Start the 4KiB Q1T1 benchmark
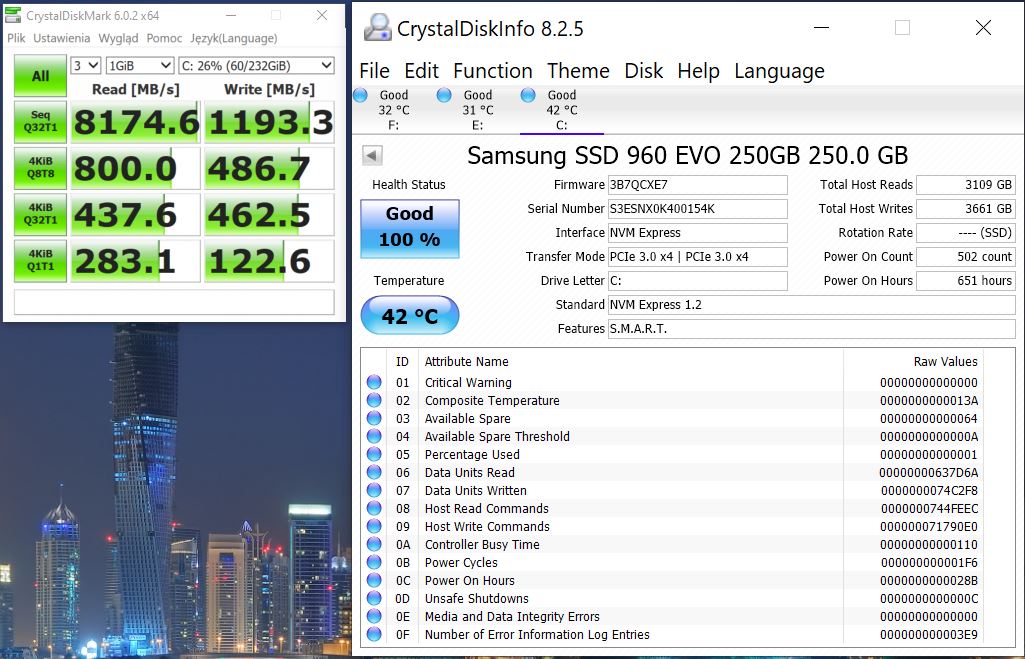The width and height of the screenshot is (1025, 659). point(41,260)
